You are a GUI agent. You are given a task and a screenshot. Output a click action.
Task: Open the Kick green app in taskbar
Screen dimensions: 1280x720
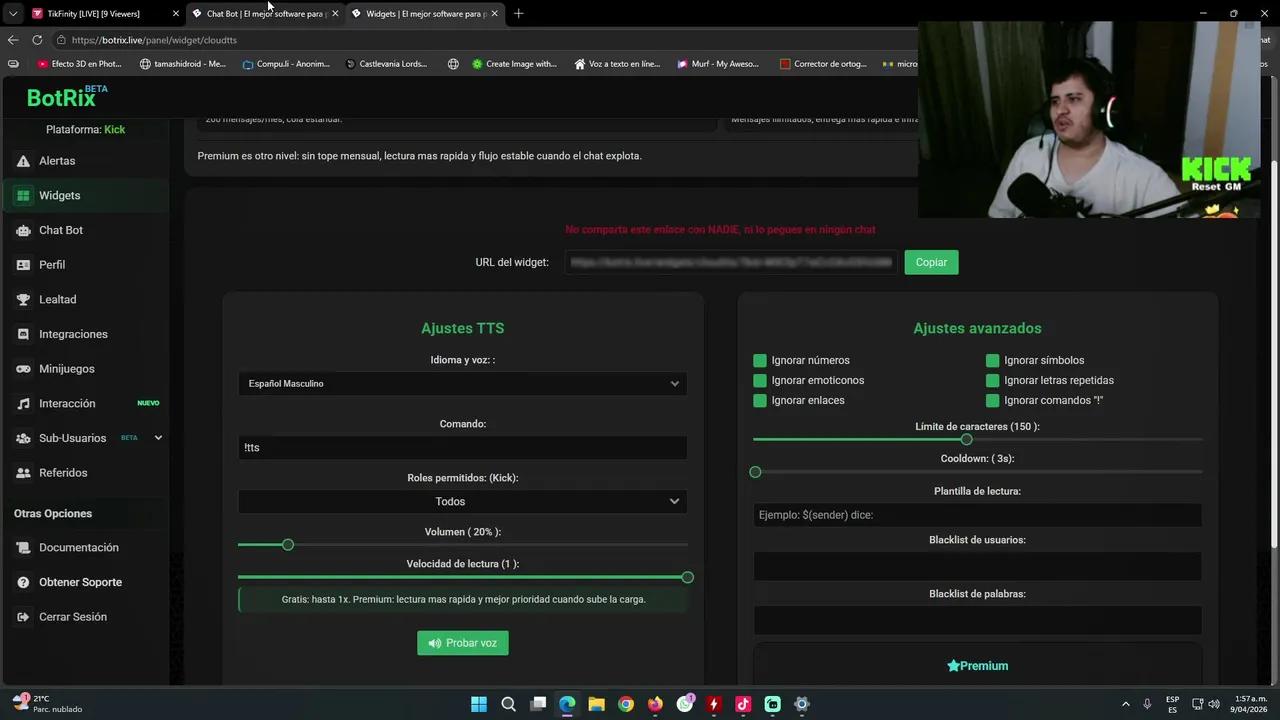point(772,704)
